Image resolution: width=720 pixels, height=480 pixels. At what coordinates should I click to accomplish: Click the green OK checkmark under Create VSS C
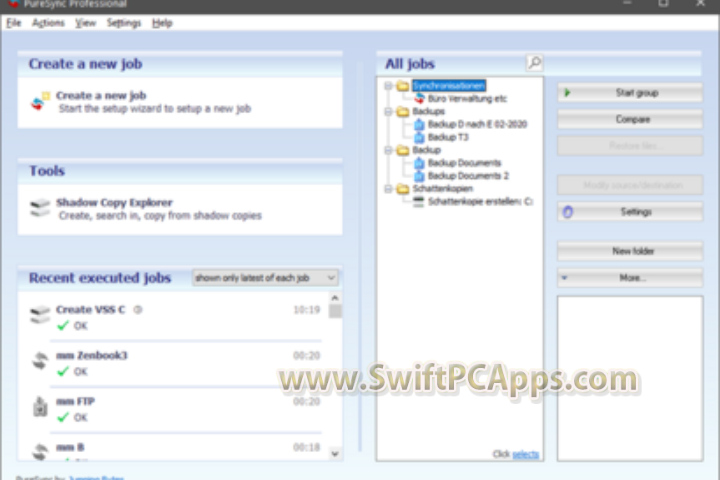pyautogui.click(x=63, y=325)
